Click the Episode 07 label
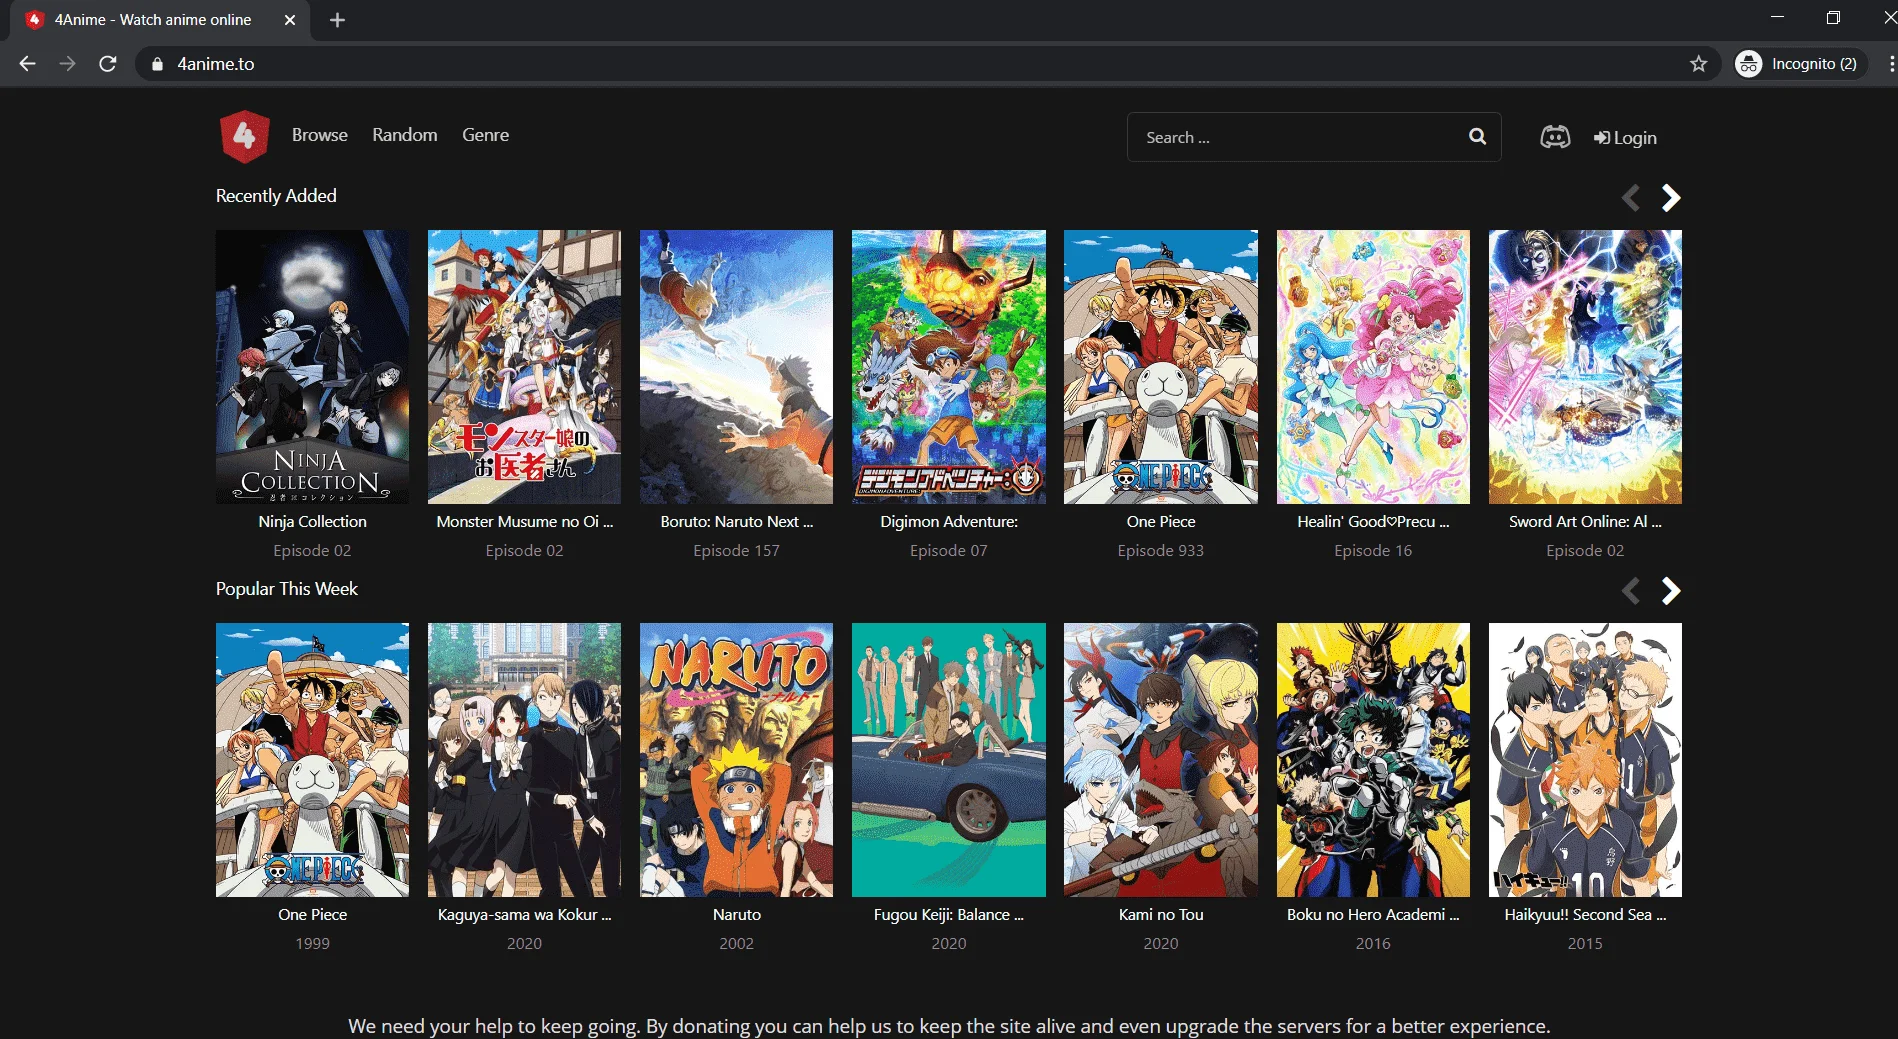 click(949, 550)
